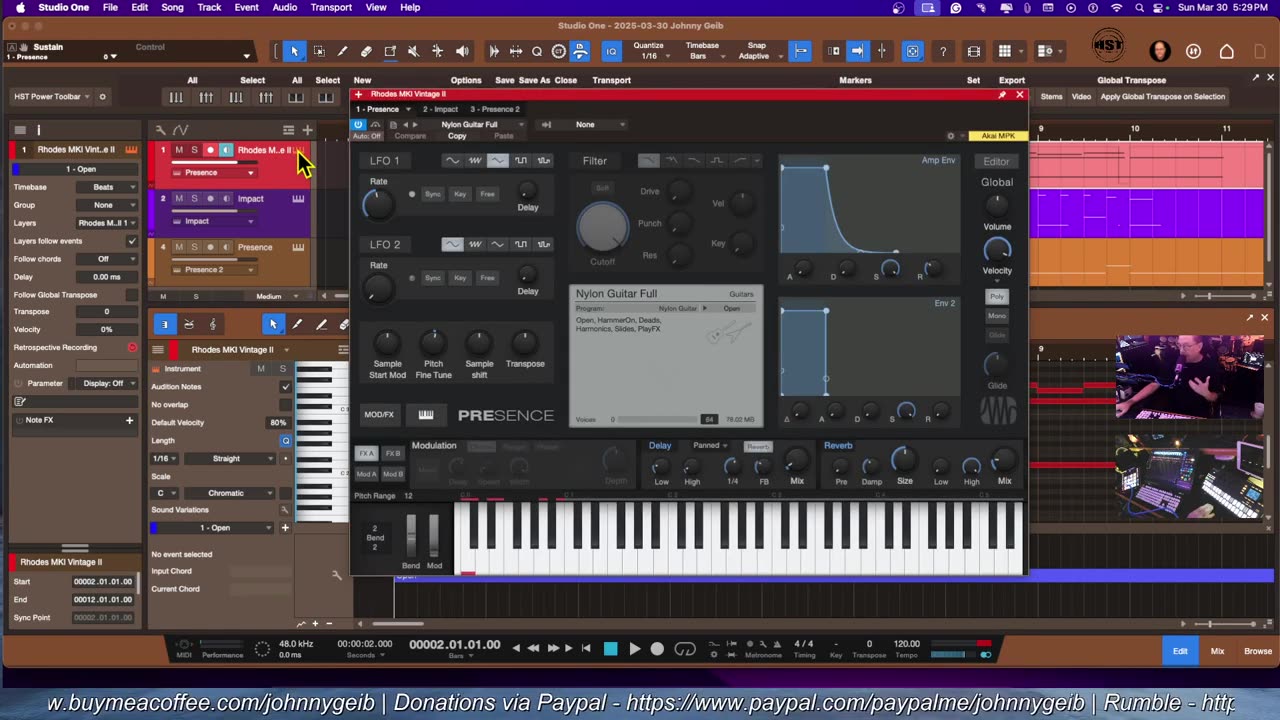
Task: Open the Audio menu
Action: point(285,7)
